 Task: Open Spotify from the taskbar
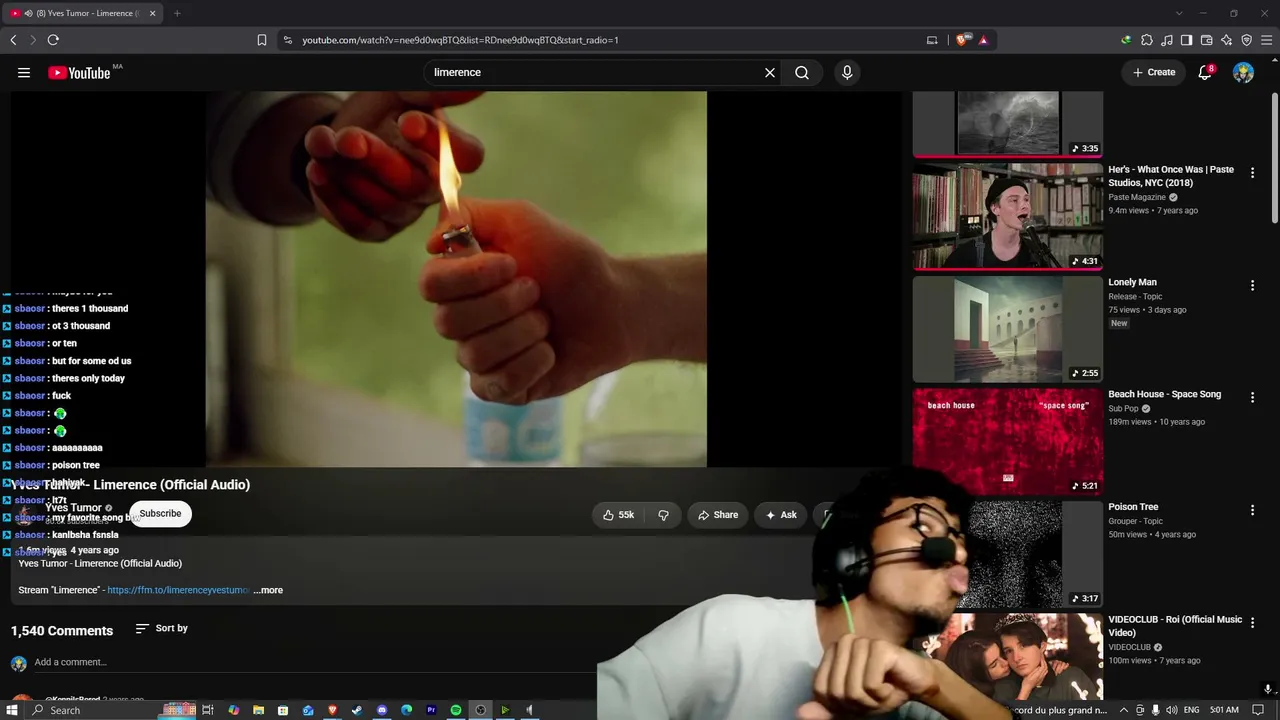pos(456,710)
